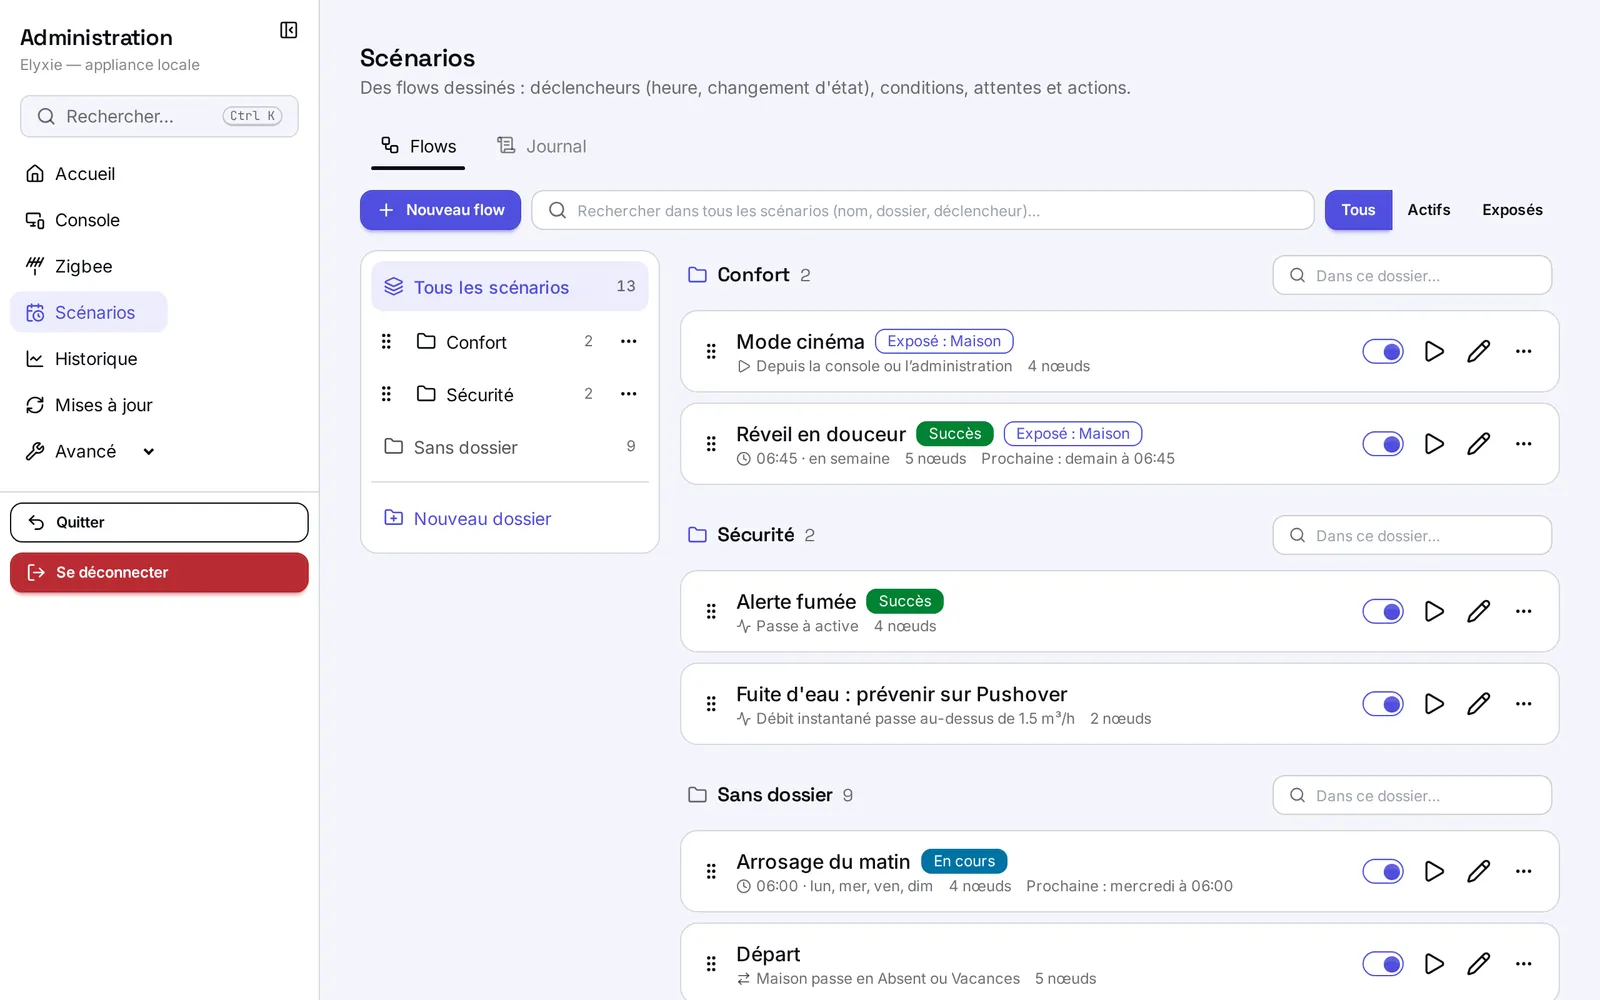Focus the scenario search field

click(x=922, y=210)
